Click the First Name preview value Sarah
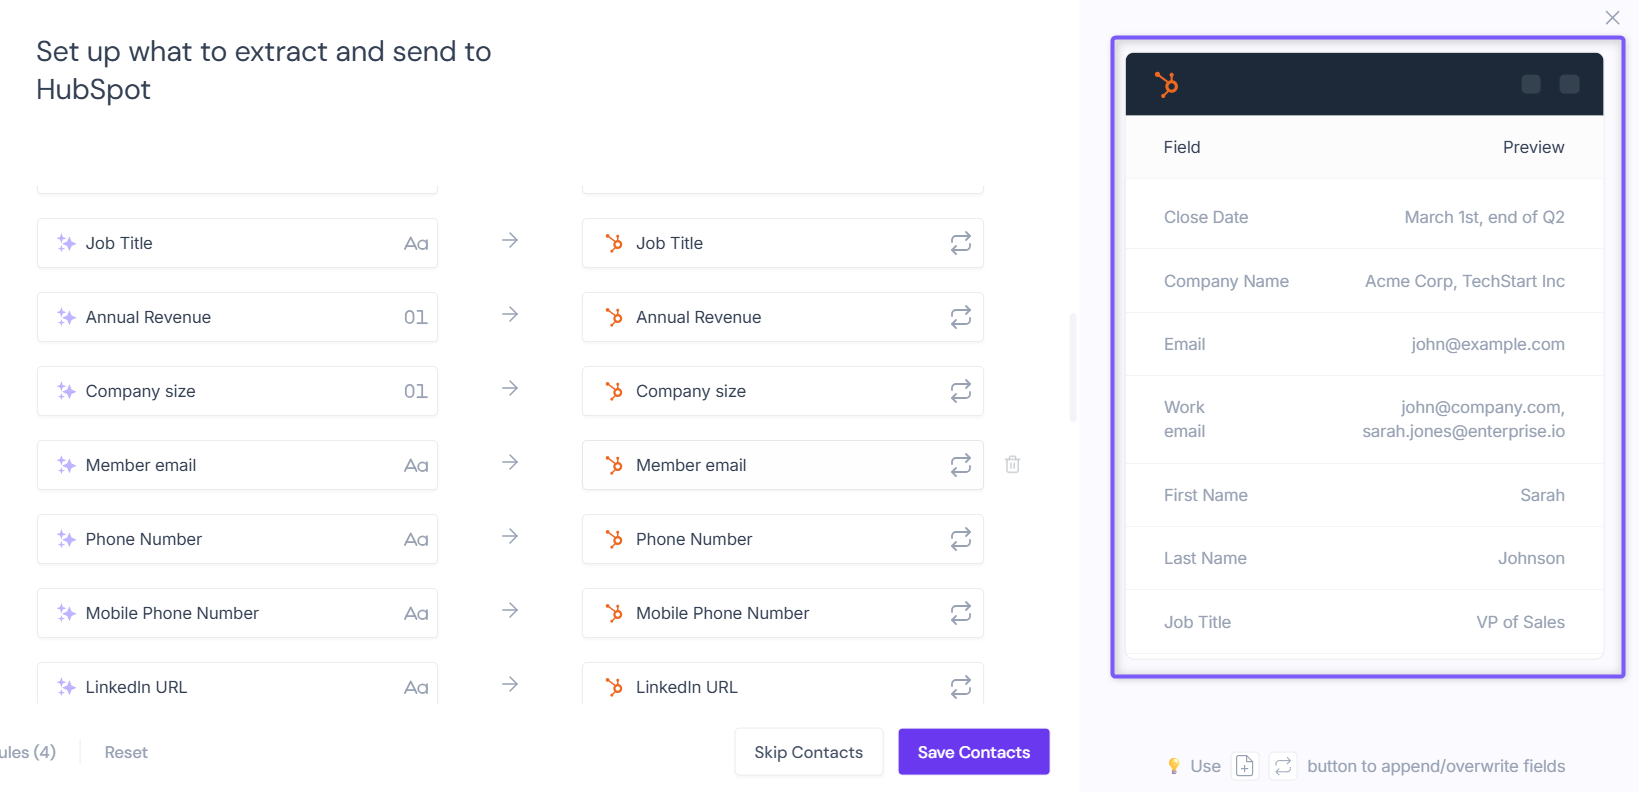The height and width of the screenshot is (792, 1639). [1542, 495]
